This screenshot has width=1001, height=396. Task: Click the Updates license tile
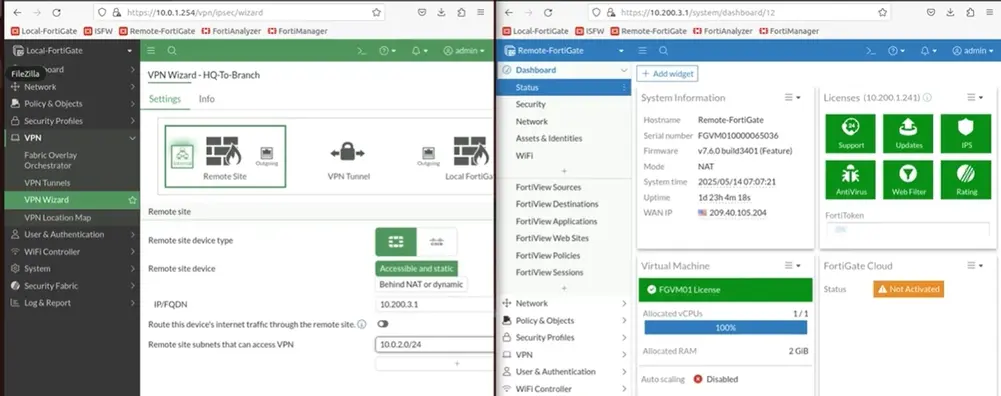tap(908, 133)
